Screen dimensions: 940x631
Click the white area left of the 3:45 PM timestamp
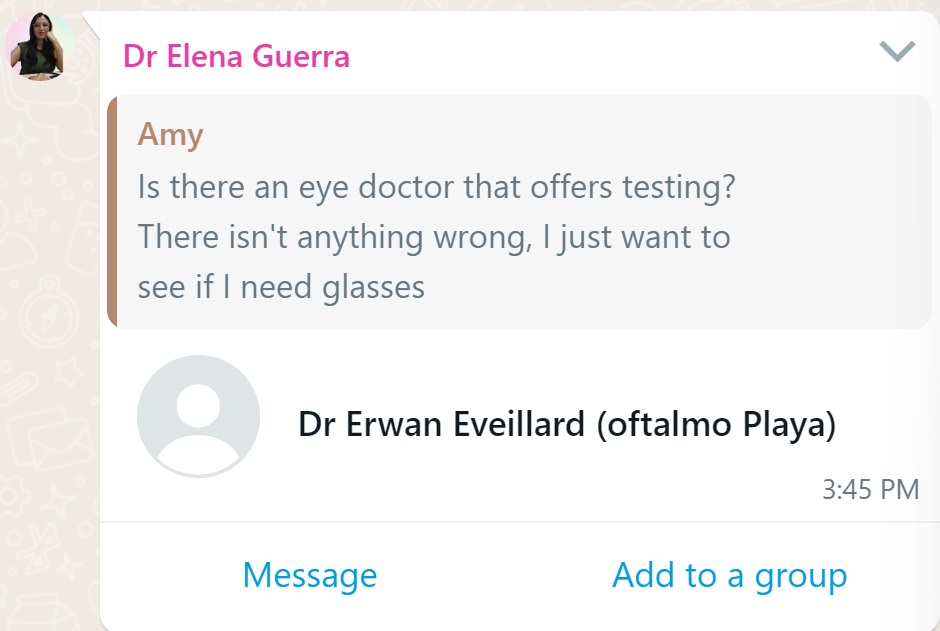[x=500, y=490]
